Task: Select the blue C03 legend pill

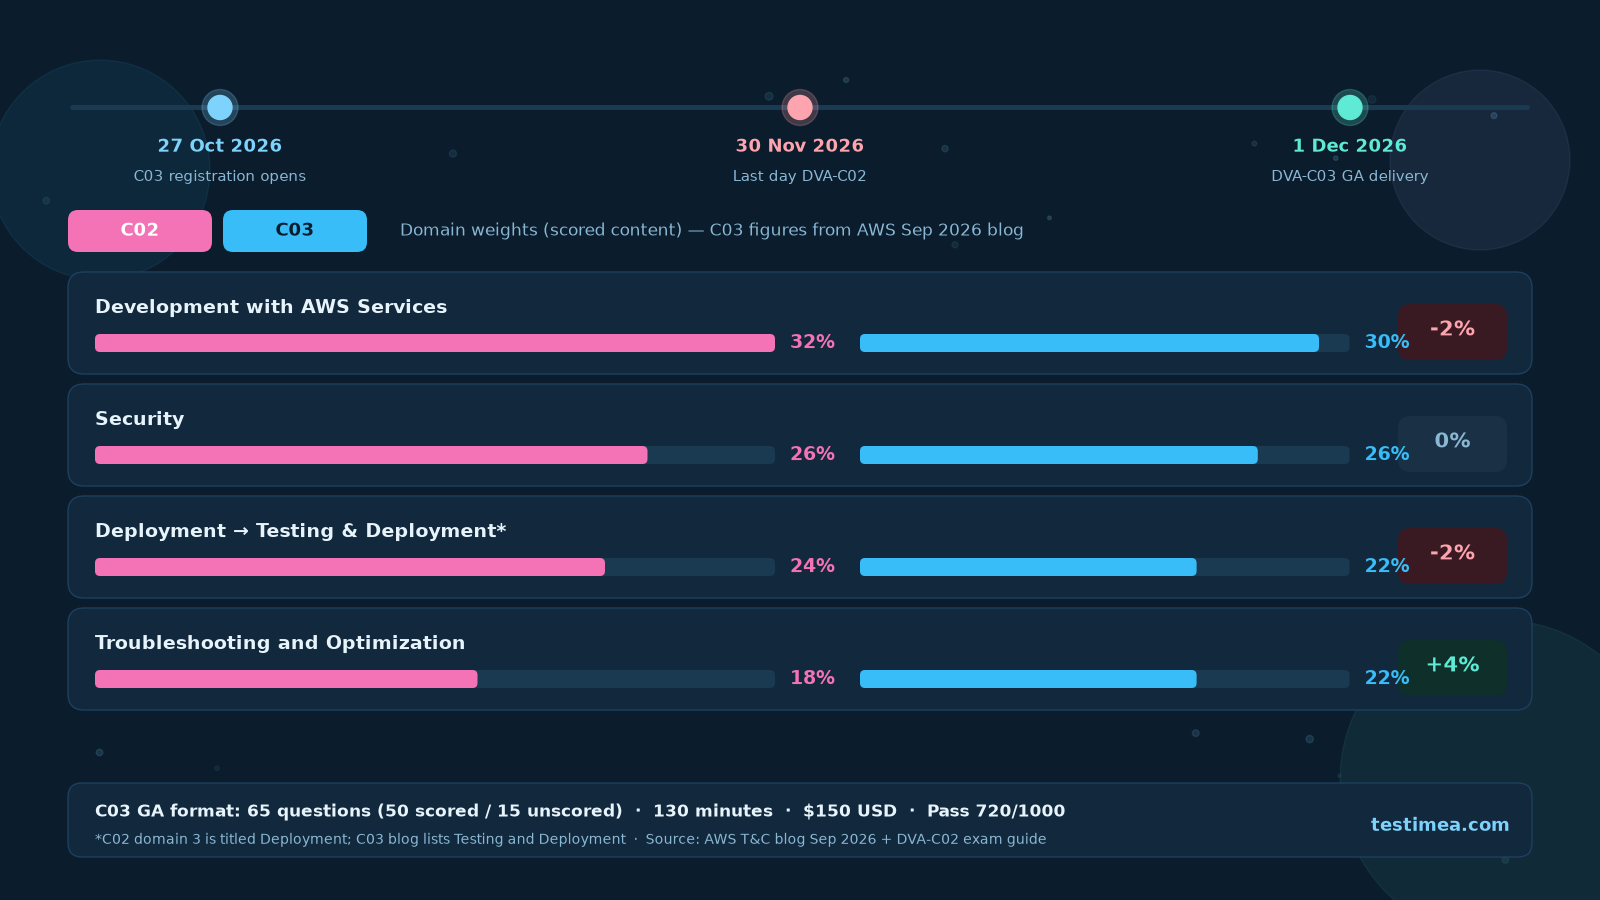Action: point(295,231)
